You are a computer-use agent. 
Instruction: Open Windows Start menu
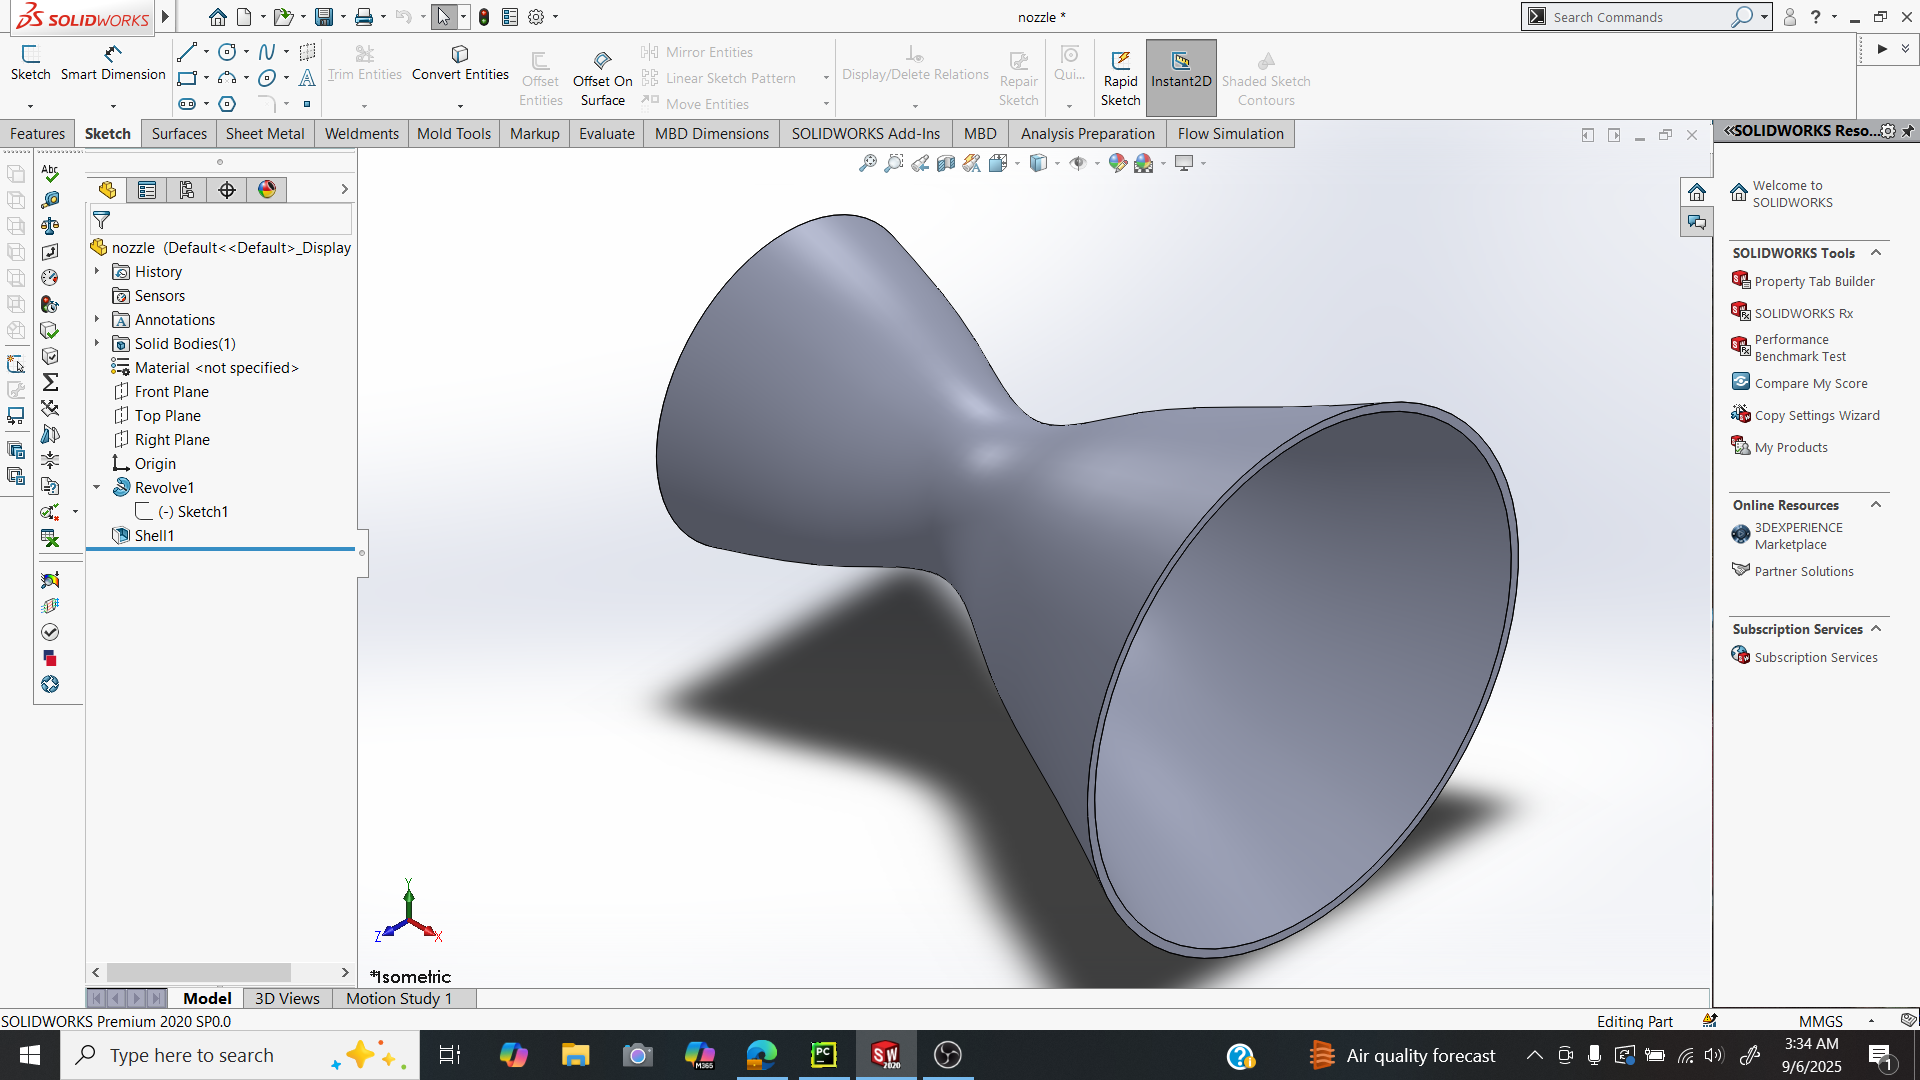[30, 1055]
